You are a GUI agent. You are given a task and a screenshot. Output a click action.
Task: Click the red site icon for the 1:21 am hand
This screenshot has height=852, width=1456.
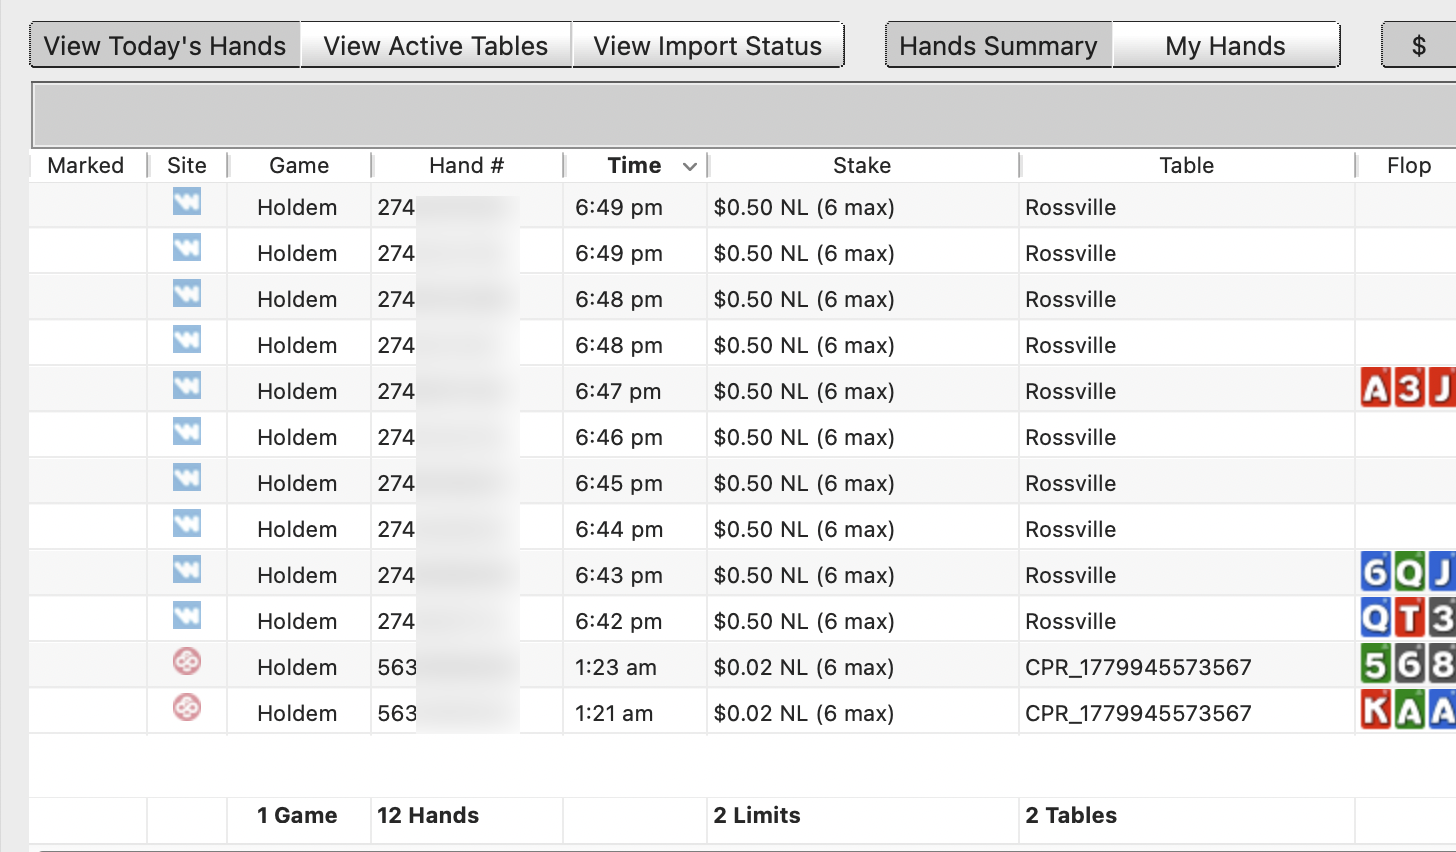click(x=187, y=707)
